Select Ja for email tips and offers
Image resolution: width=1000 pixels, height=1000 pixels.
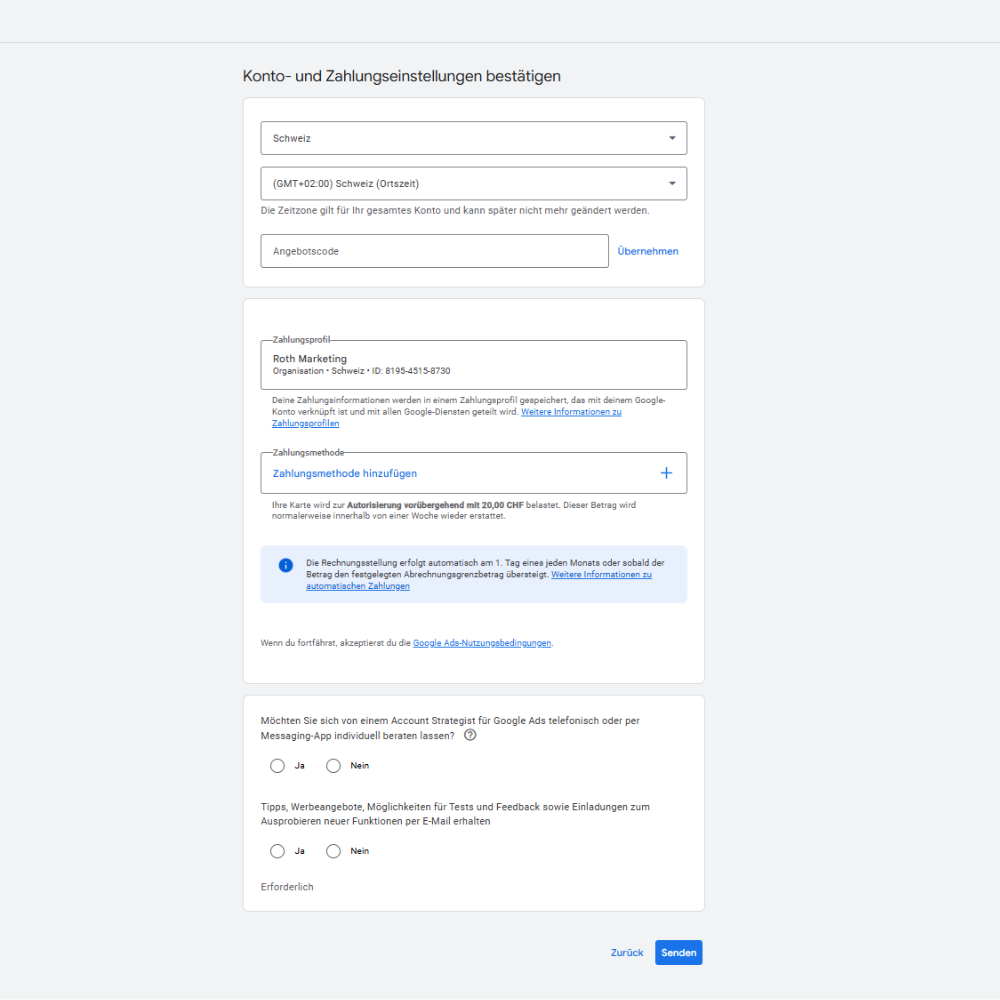(278, 851)
